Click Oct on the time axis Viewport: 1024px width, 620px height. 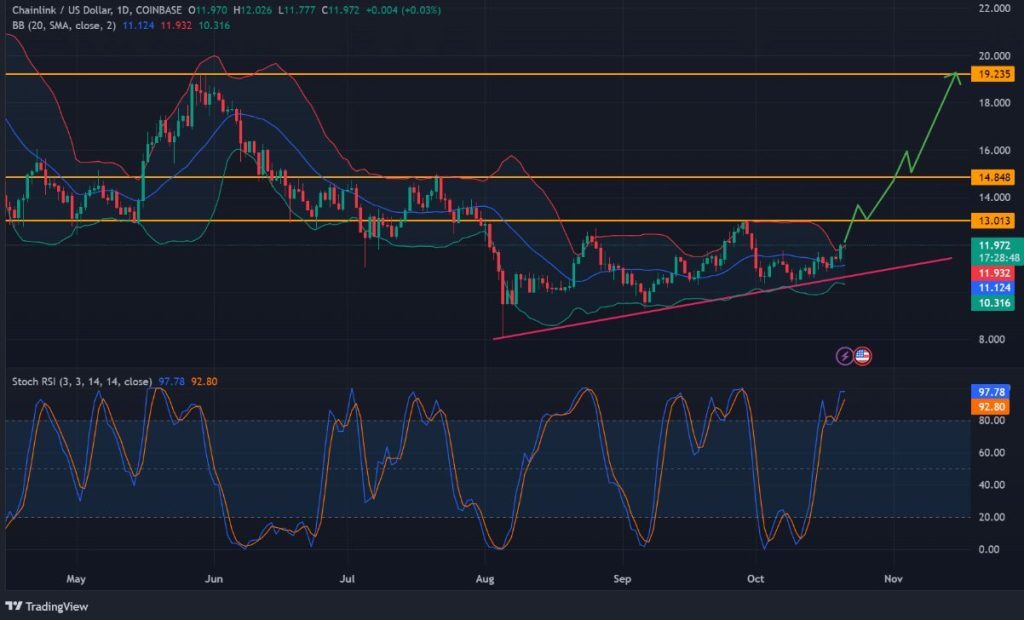(x=756, y=579)
